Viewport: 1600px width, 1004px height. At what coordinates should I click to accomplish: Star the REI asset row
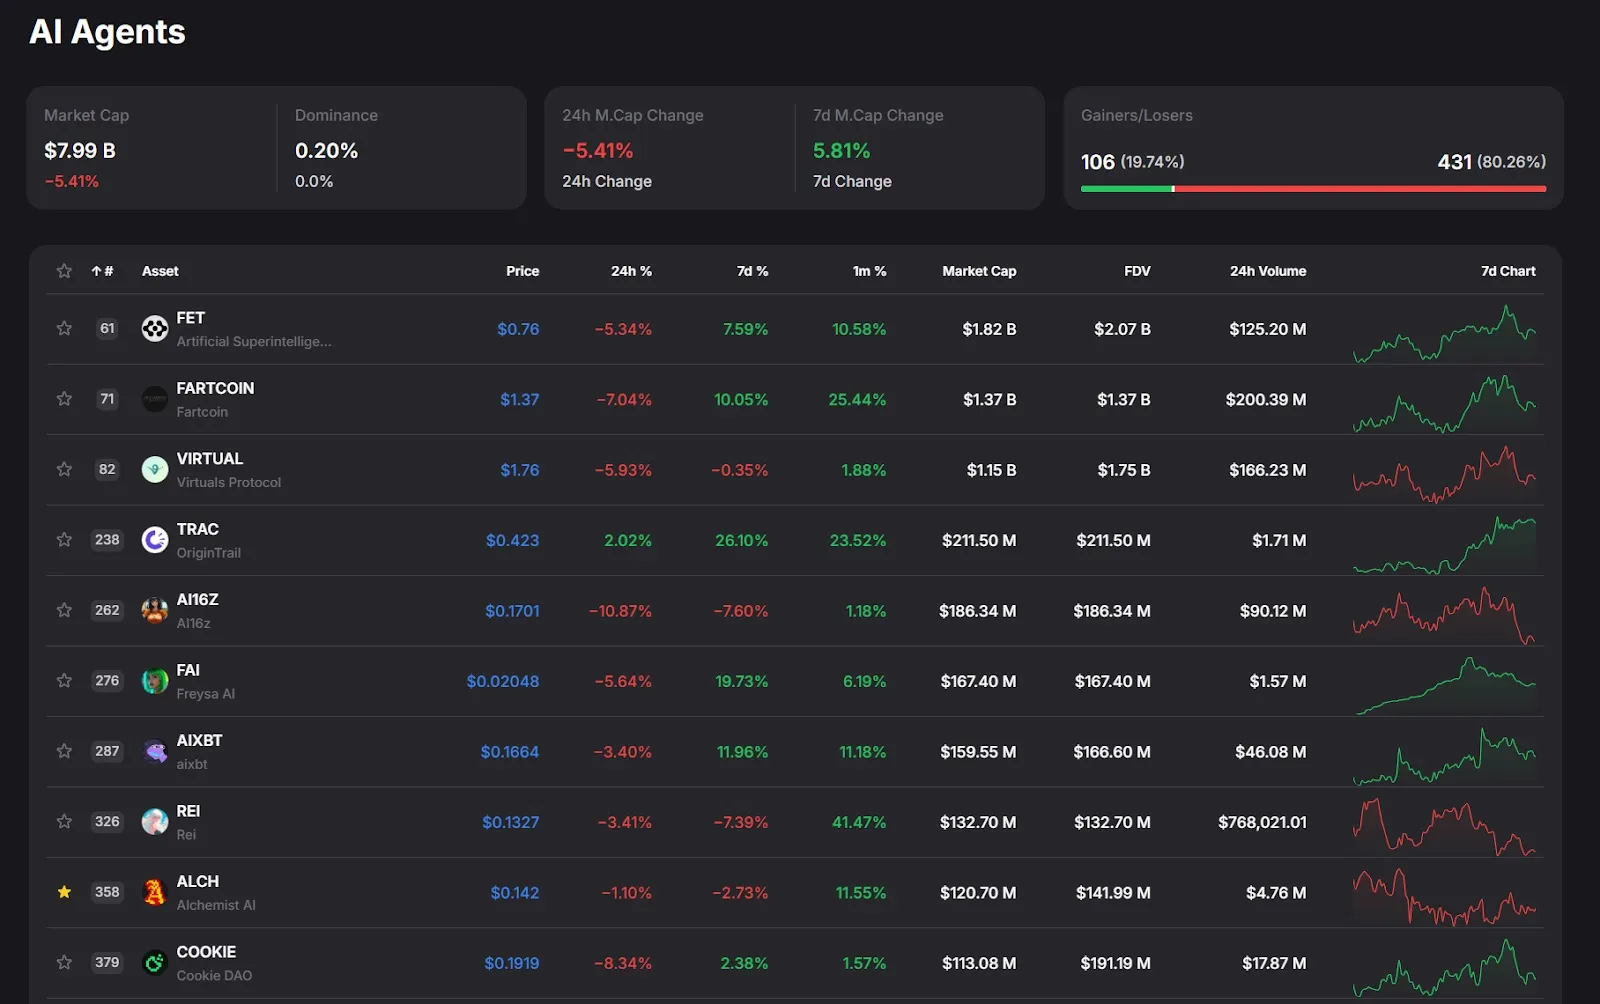point(64,822)
